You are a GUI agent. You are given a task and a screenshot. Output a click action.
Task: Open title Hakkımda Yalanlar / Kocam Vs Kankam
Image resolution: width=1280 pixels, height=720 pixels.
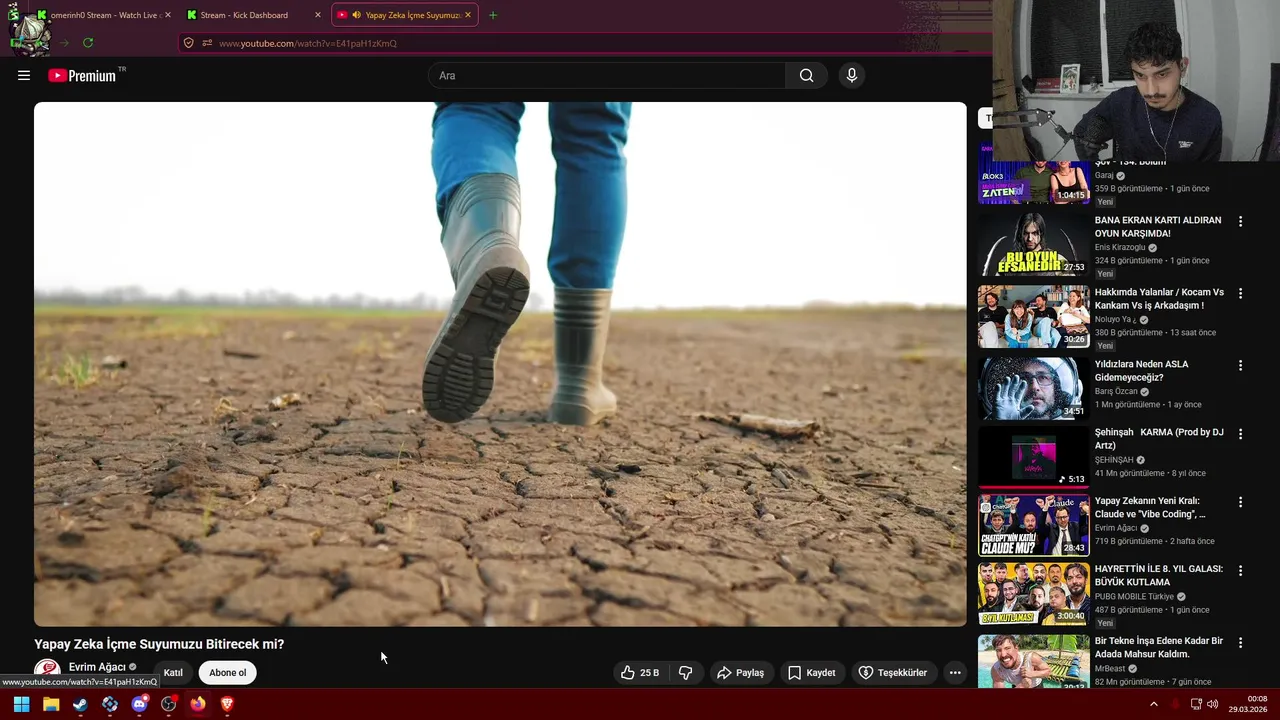[x=1159, y=298]
